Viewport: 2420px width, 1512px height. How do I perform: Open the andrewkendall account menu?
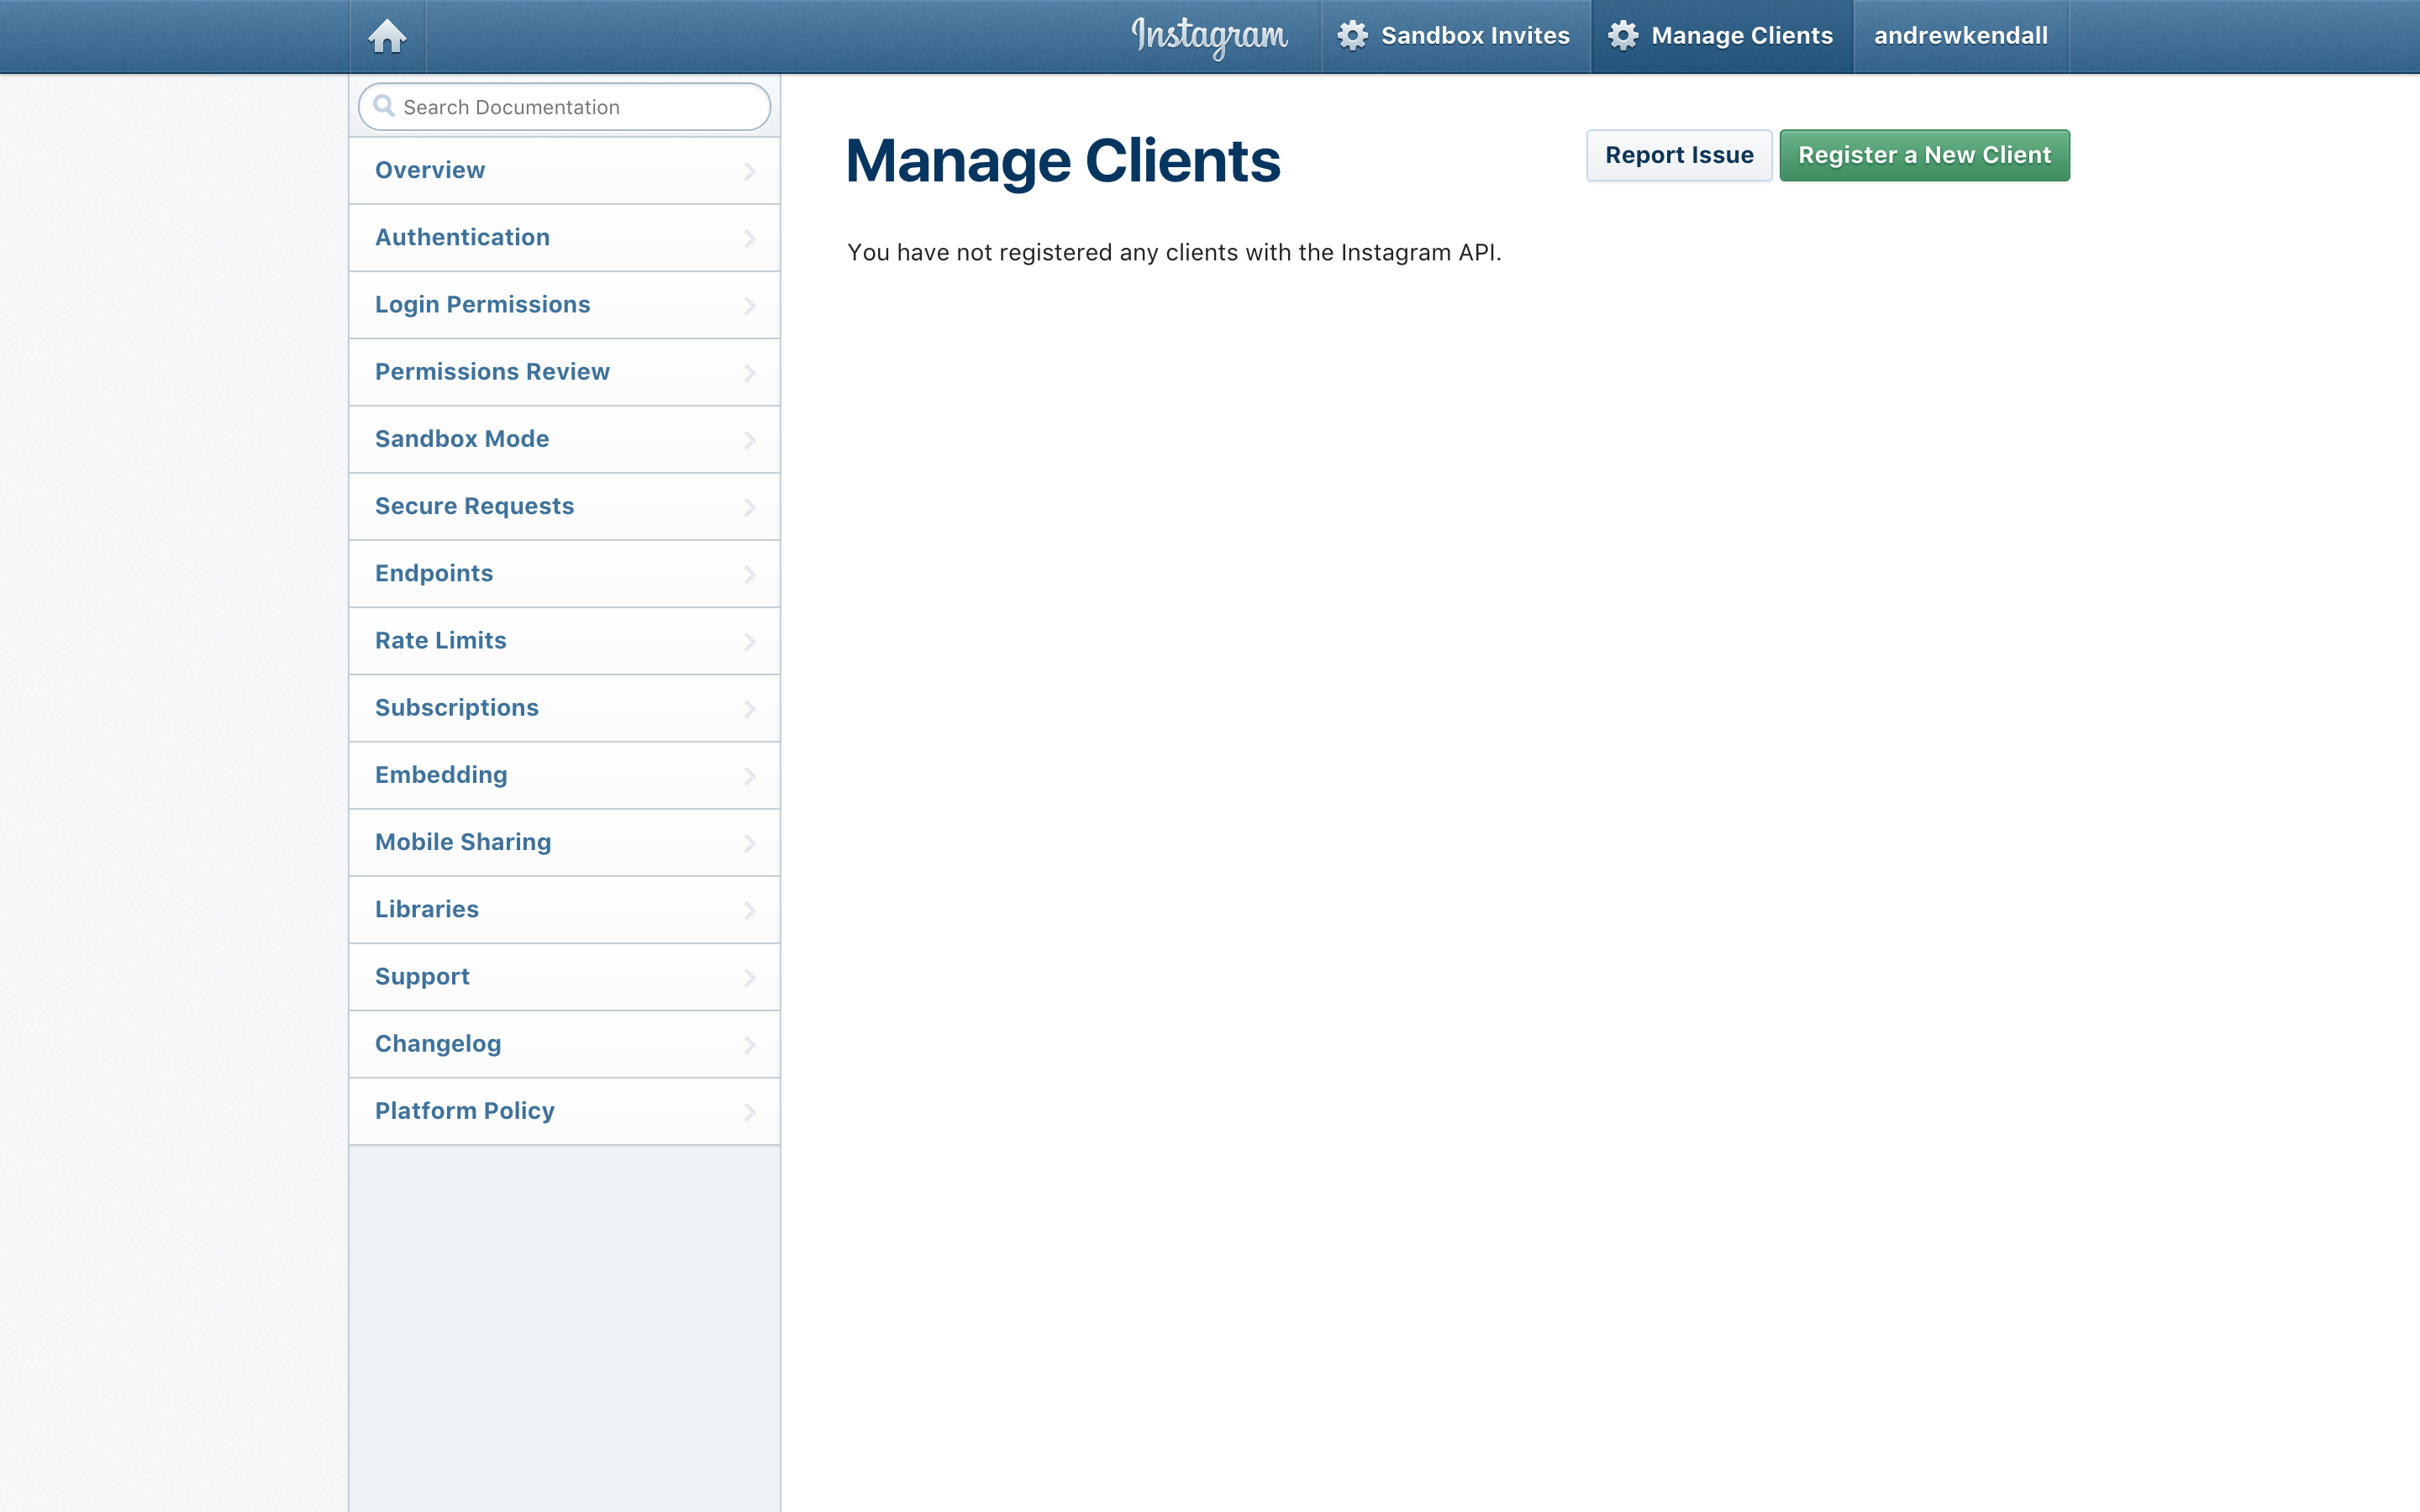point(1960,36)
